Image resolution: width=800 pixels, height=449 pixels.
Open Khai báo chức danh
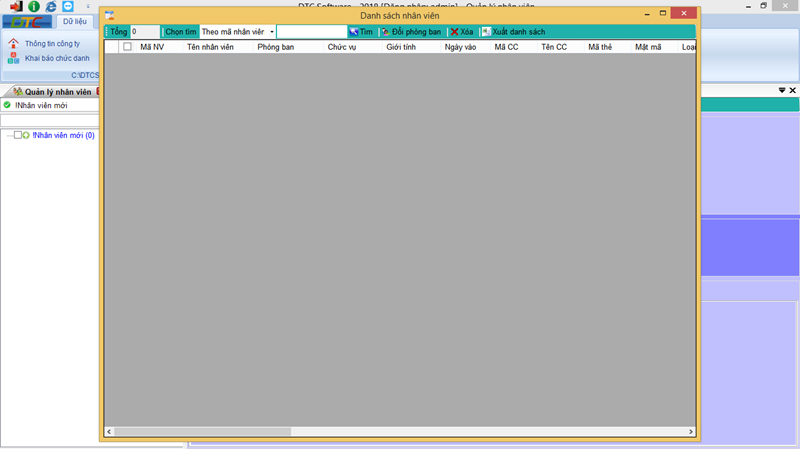click(x=55, y=58)
